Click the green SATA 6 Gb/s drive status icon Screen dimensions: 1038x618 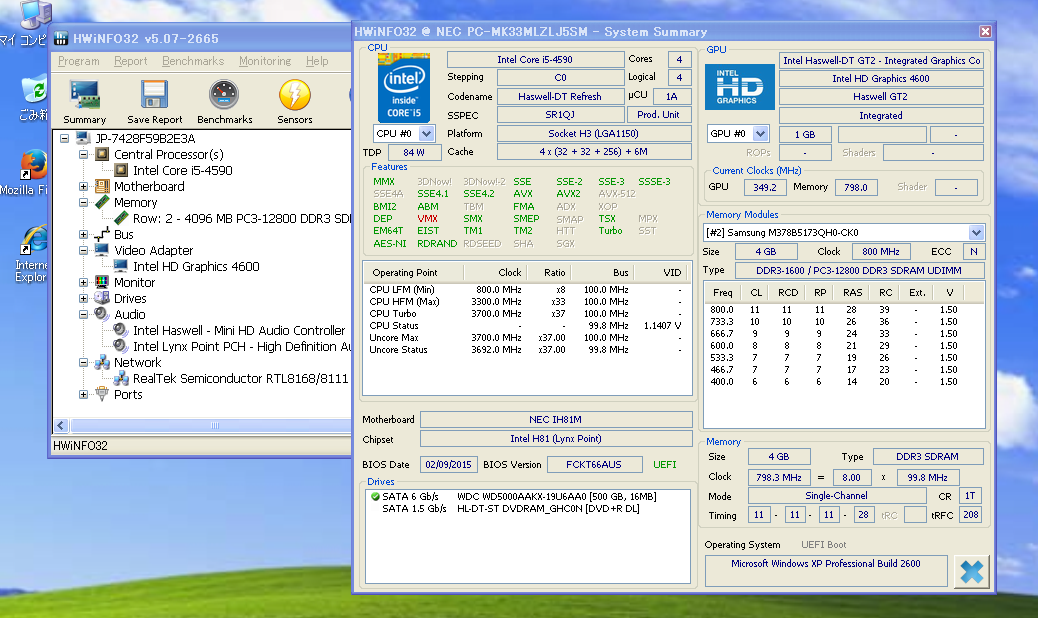pyautogui.click(x=375, y=496)
